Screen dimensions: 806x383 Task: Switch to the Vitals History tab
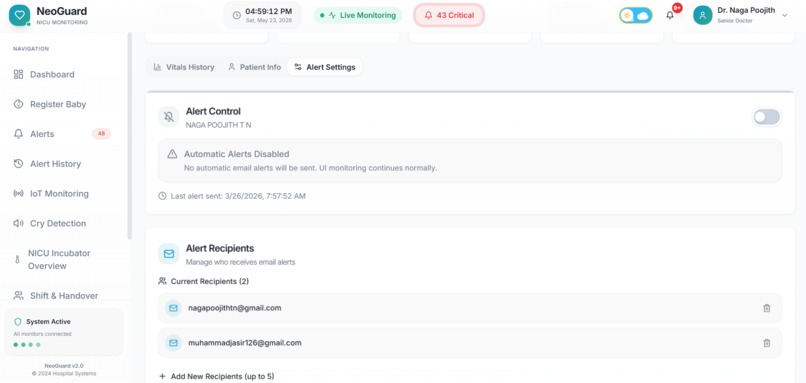184,67
